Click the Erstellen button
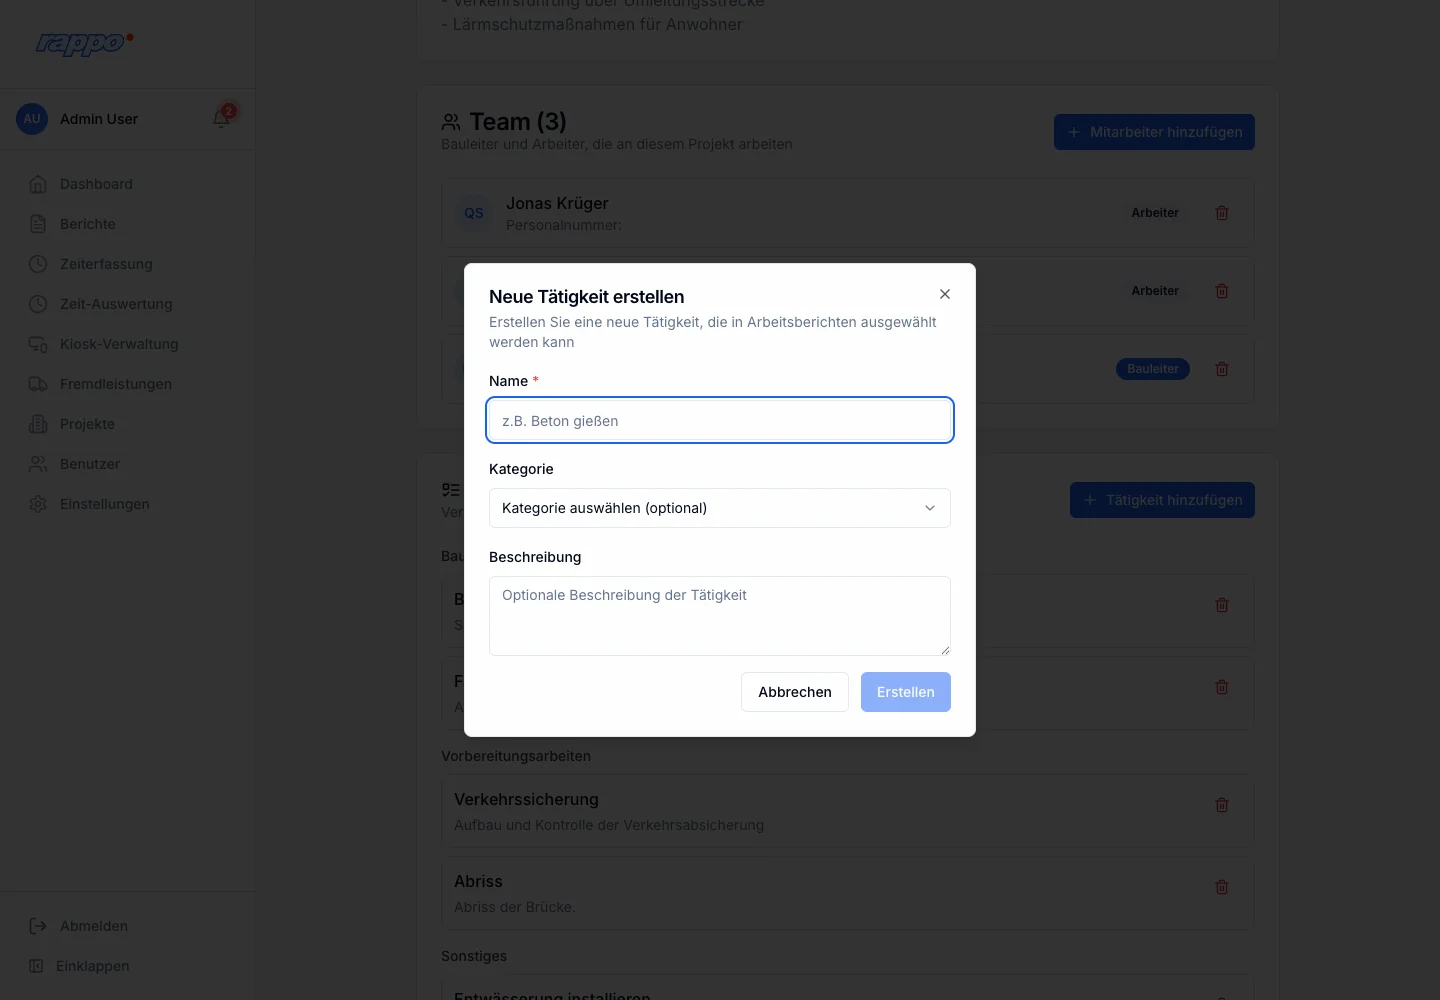The width and height of the screenshot is (1440, 1000). pos(906,692)
